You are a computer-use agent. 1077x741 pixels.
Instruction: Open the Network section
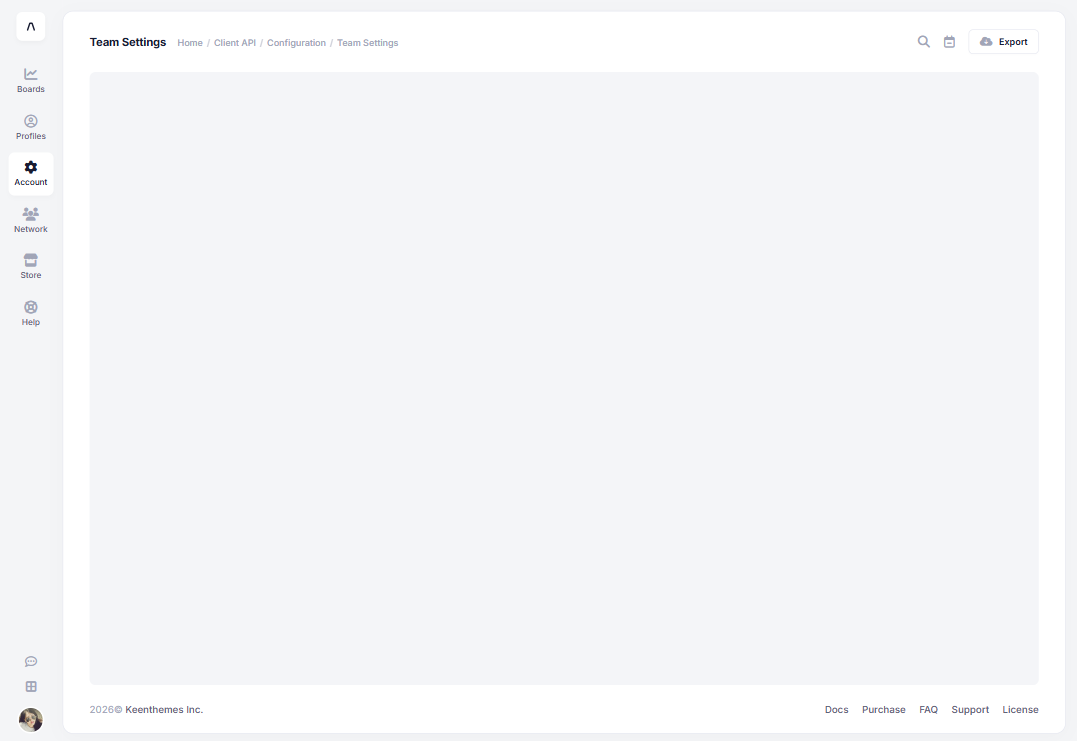[31, 220]
